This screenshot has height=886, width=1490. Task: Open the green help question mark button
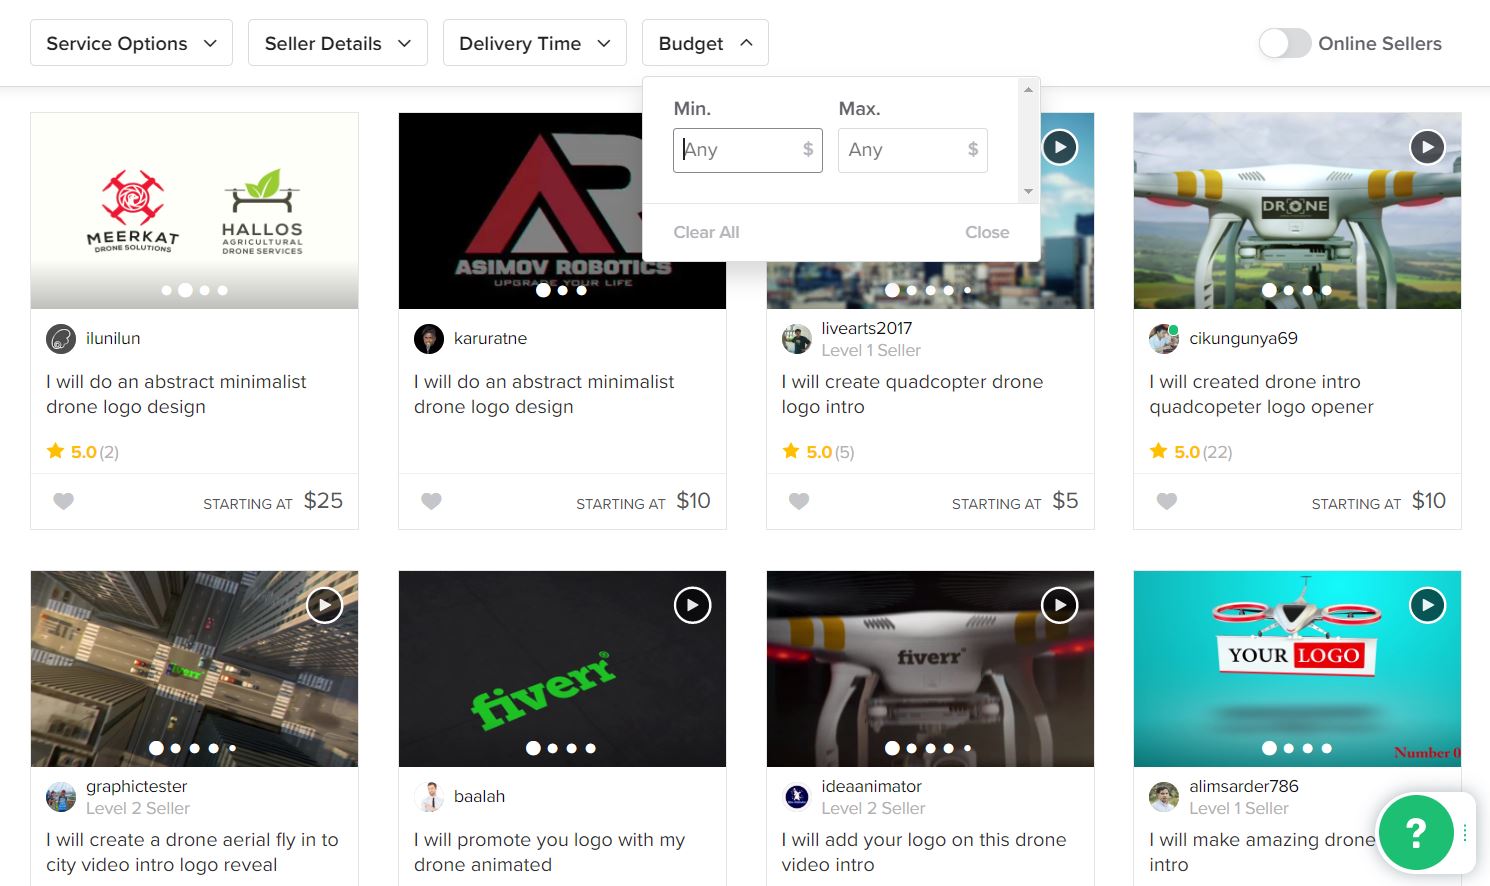tap(1416, 832)
